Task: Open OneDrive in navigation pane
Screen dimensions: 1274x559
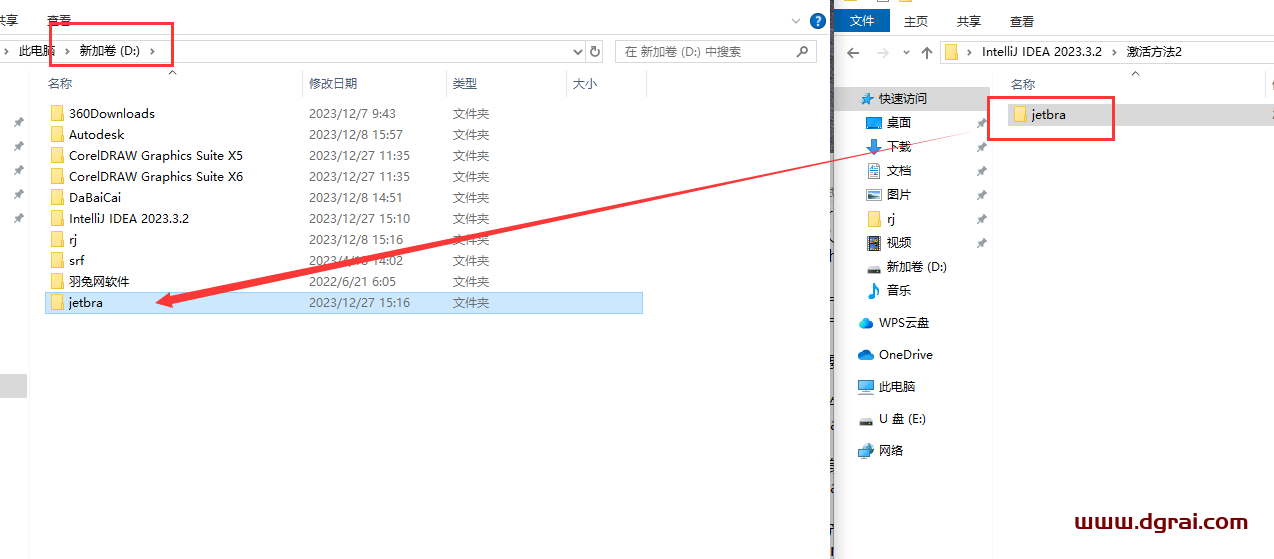Action: [895, 354]
